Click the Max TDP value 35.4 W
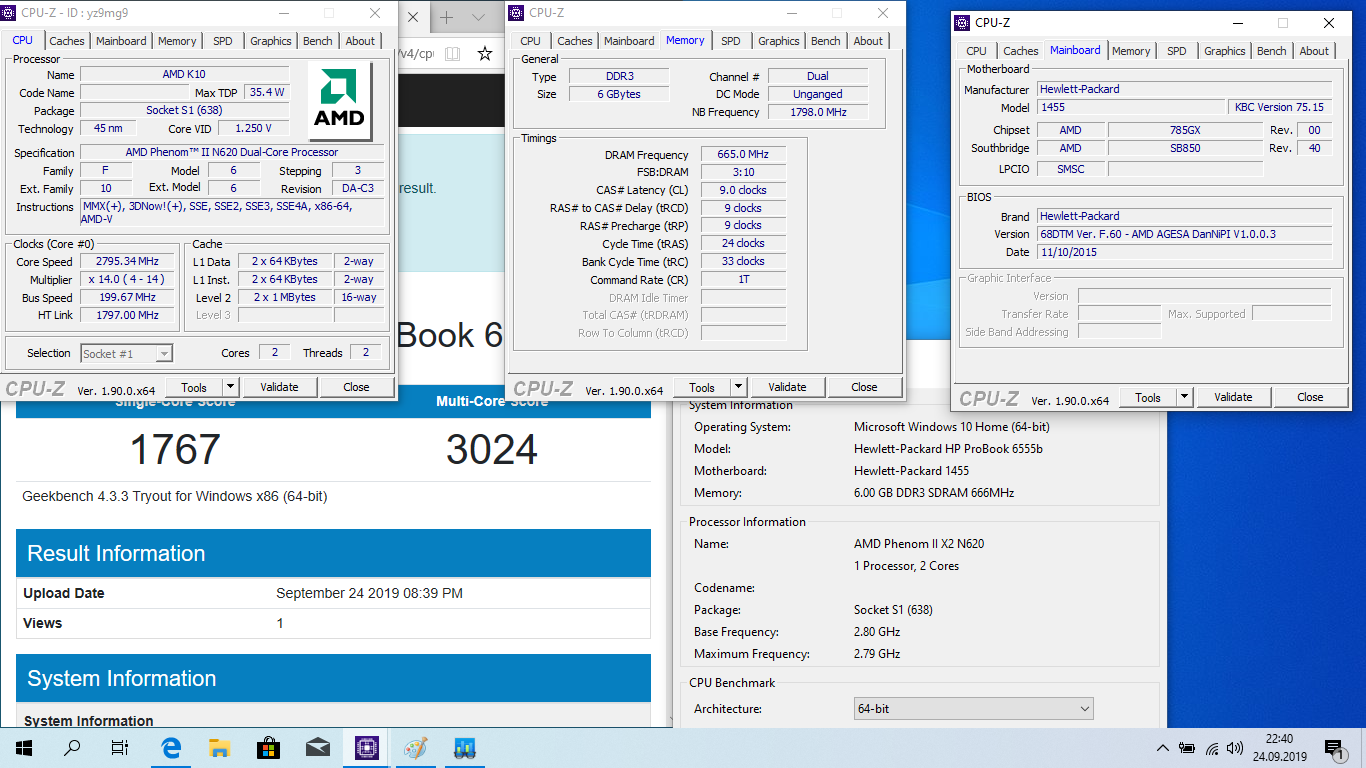Image resolution: width=1366 pixels, height=768 pixels. (x=267, y=92)
